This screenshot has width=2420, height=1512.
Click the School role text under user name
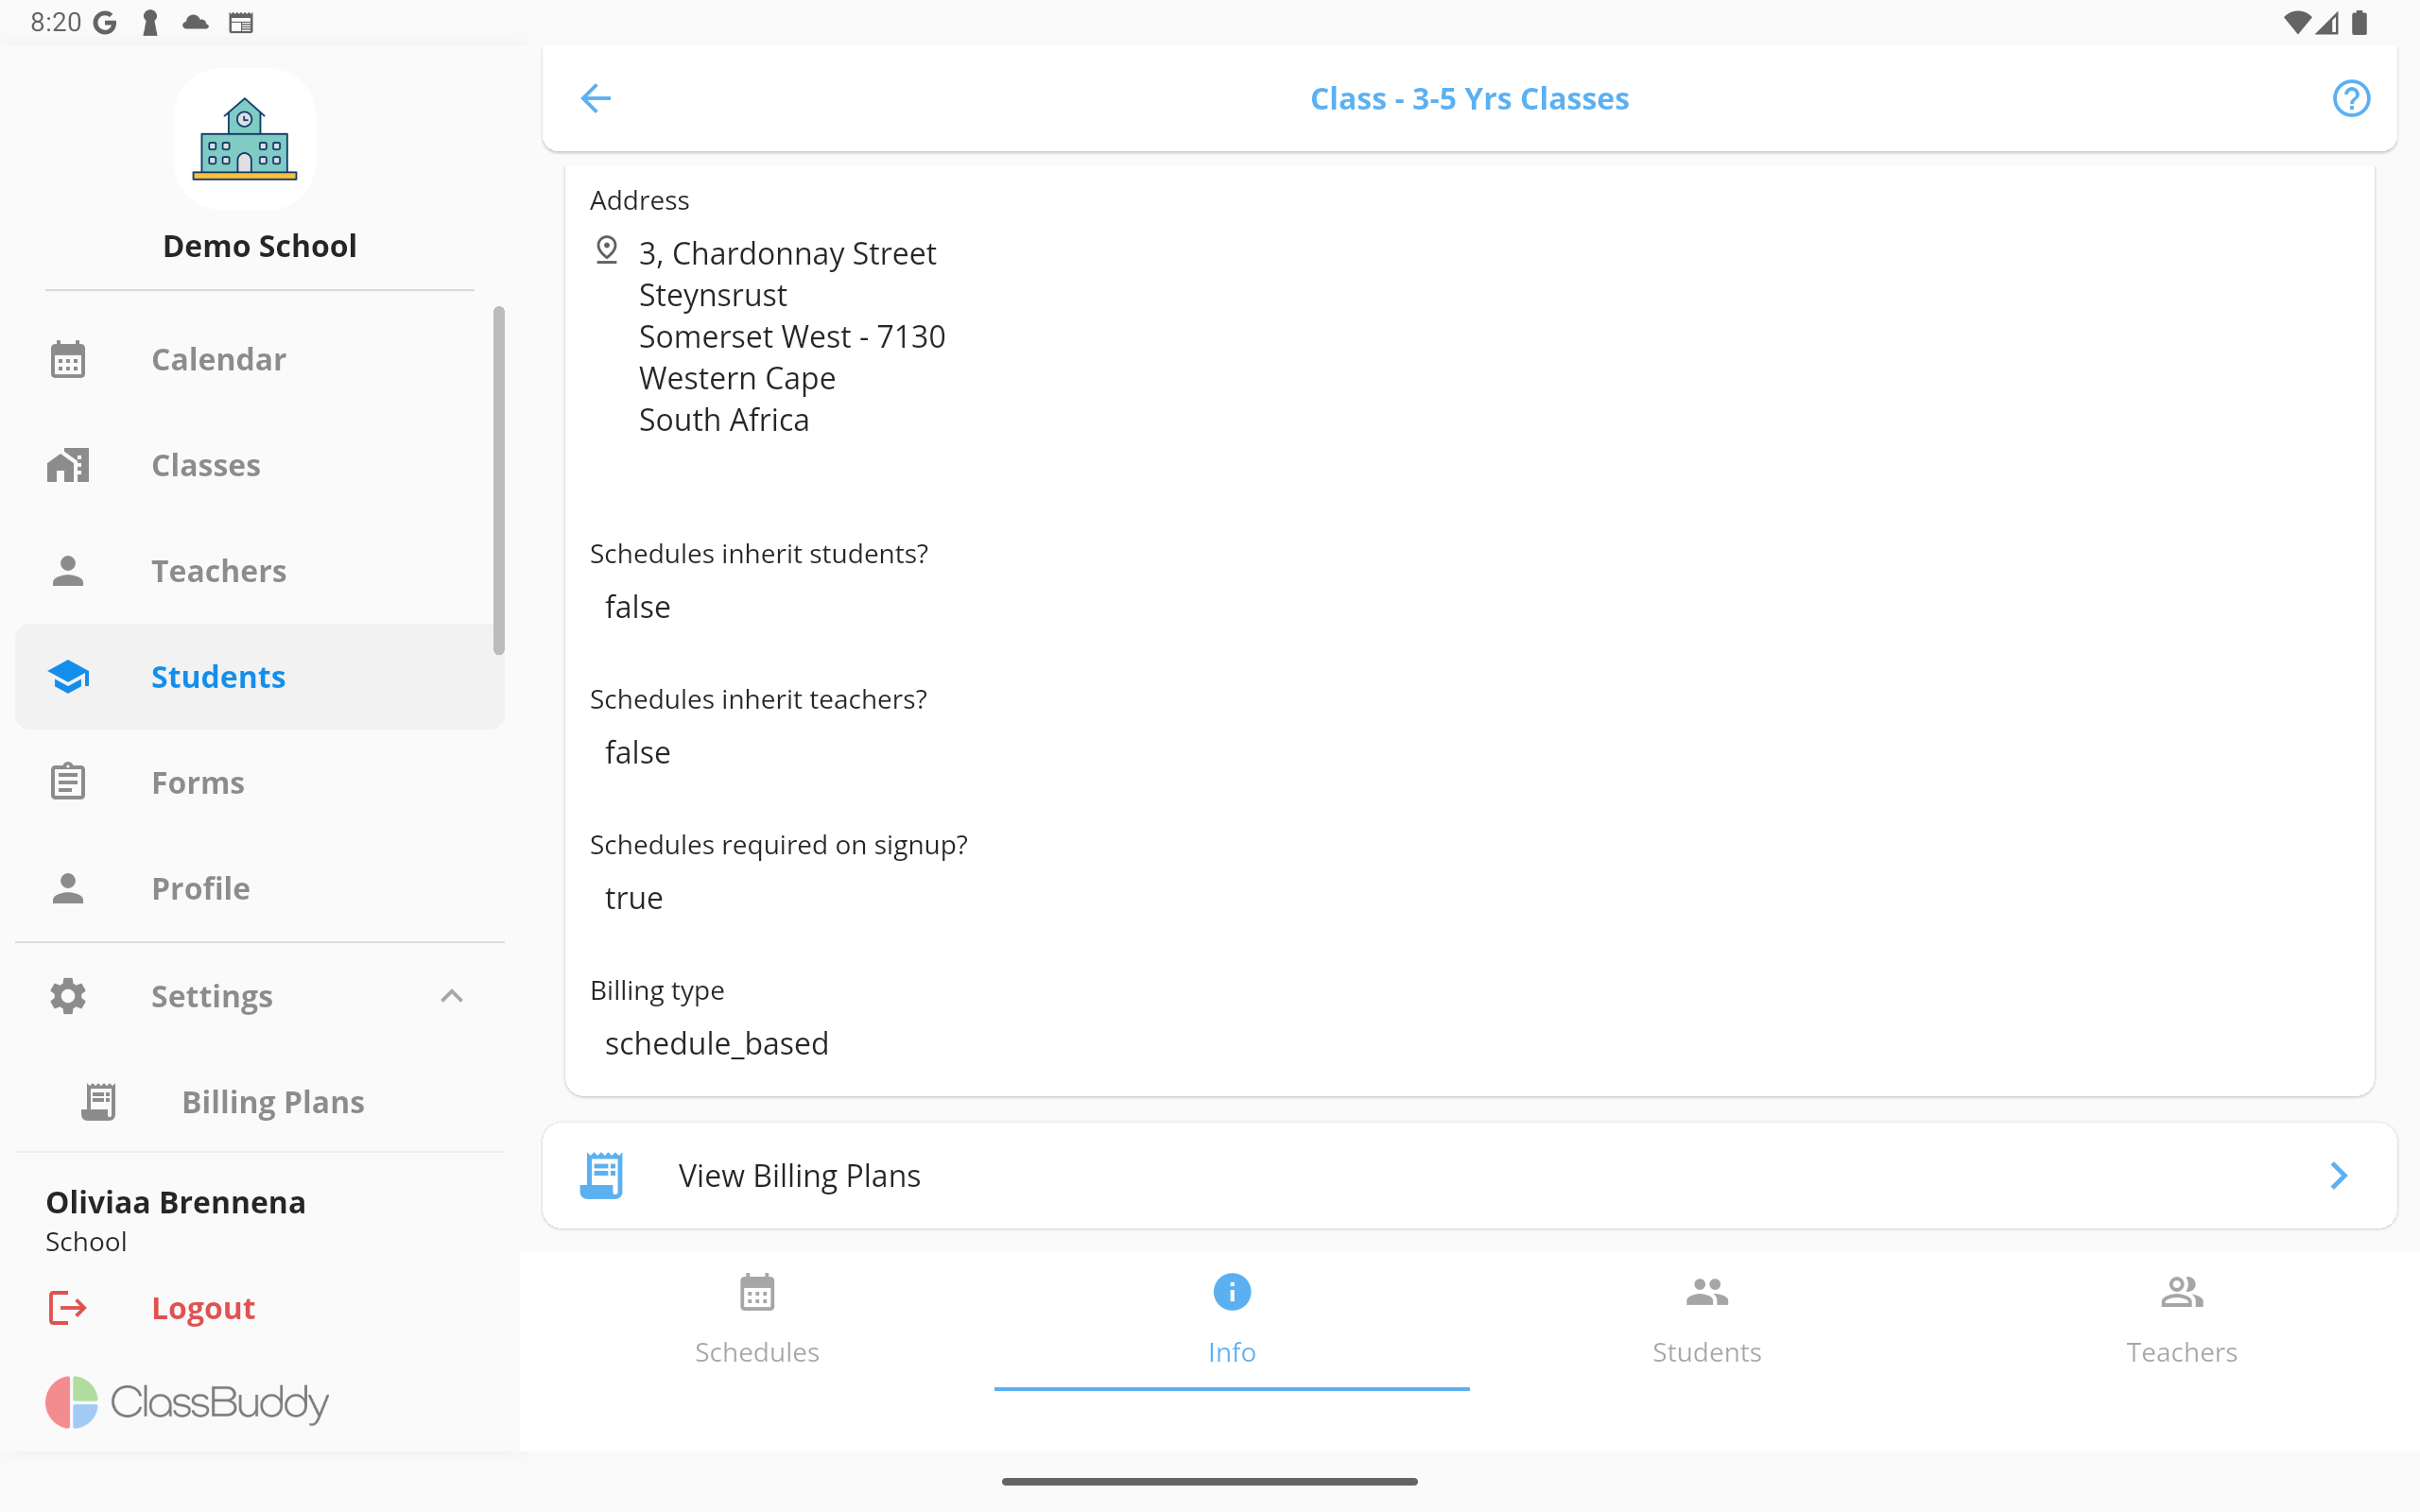click(86, 1241)
